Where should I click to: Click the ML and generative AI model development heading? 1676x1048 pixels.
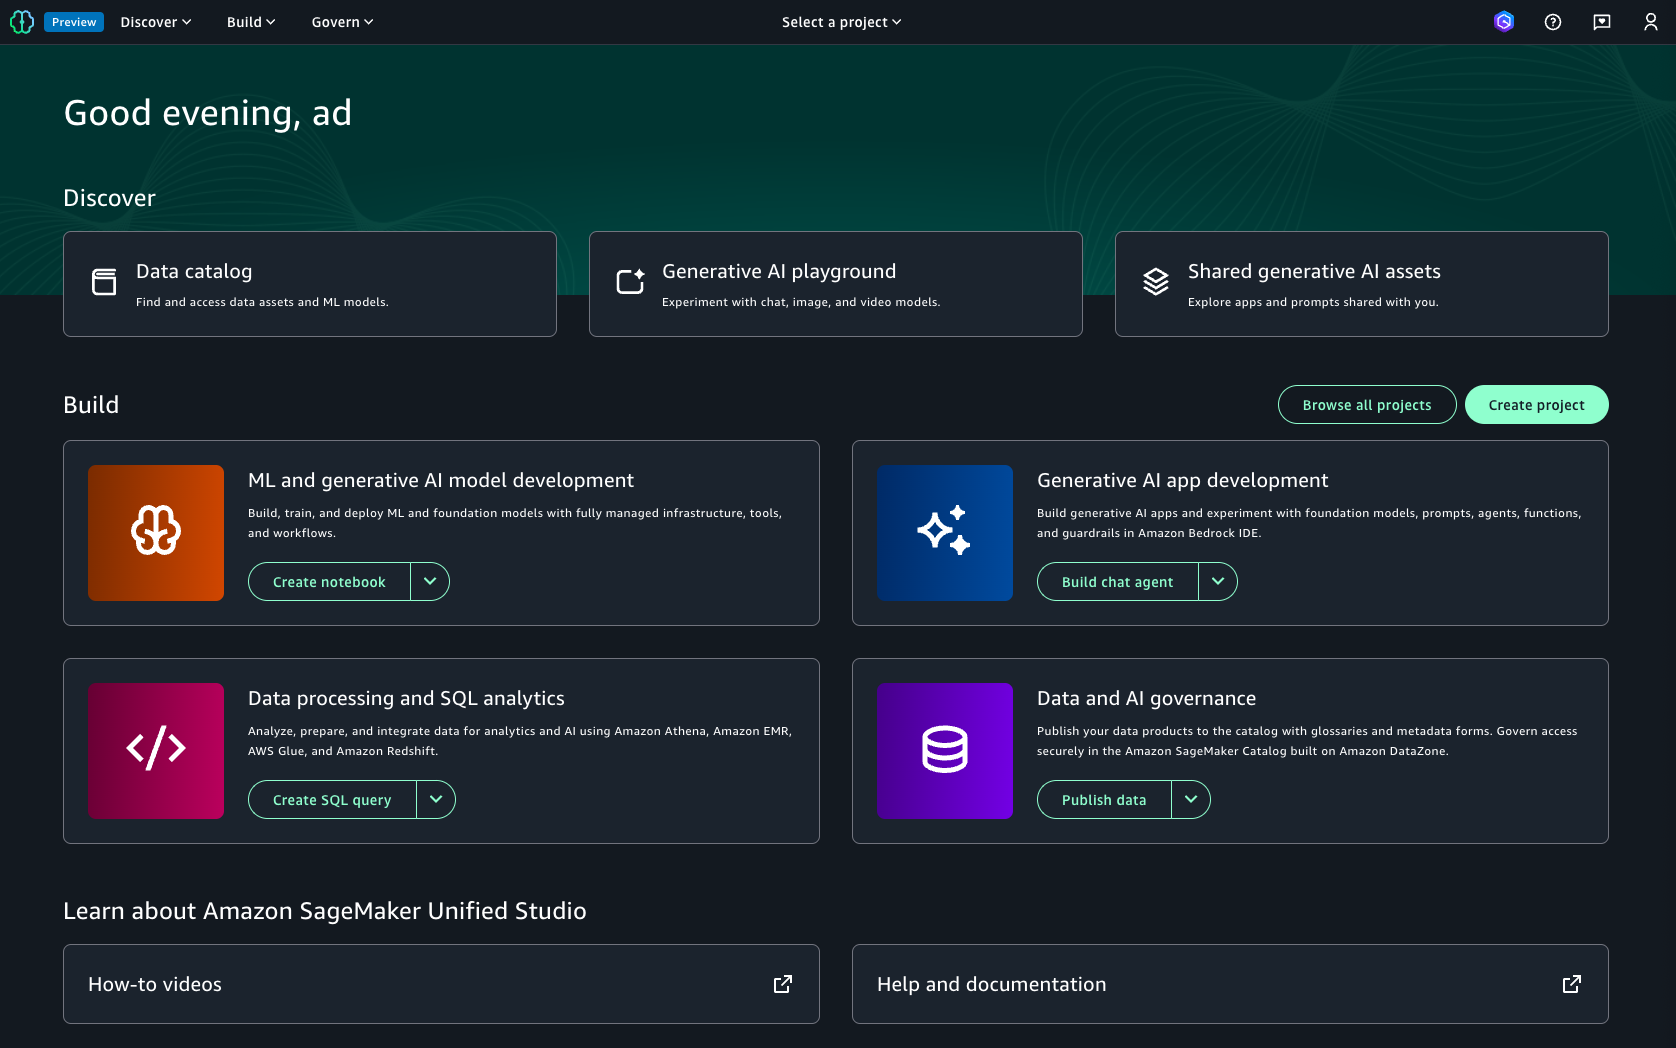tap(441, 480)
